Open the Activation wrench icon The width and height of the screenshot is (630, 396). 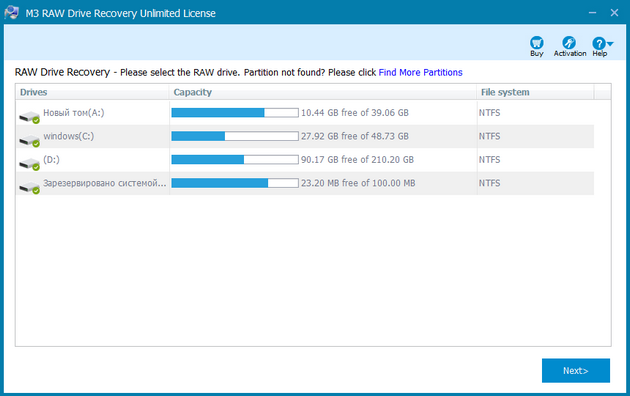click(x=569, y=43)
